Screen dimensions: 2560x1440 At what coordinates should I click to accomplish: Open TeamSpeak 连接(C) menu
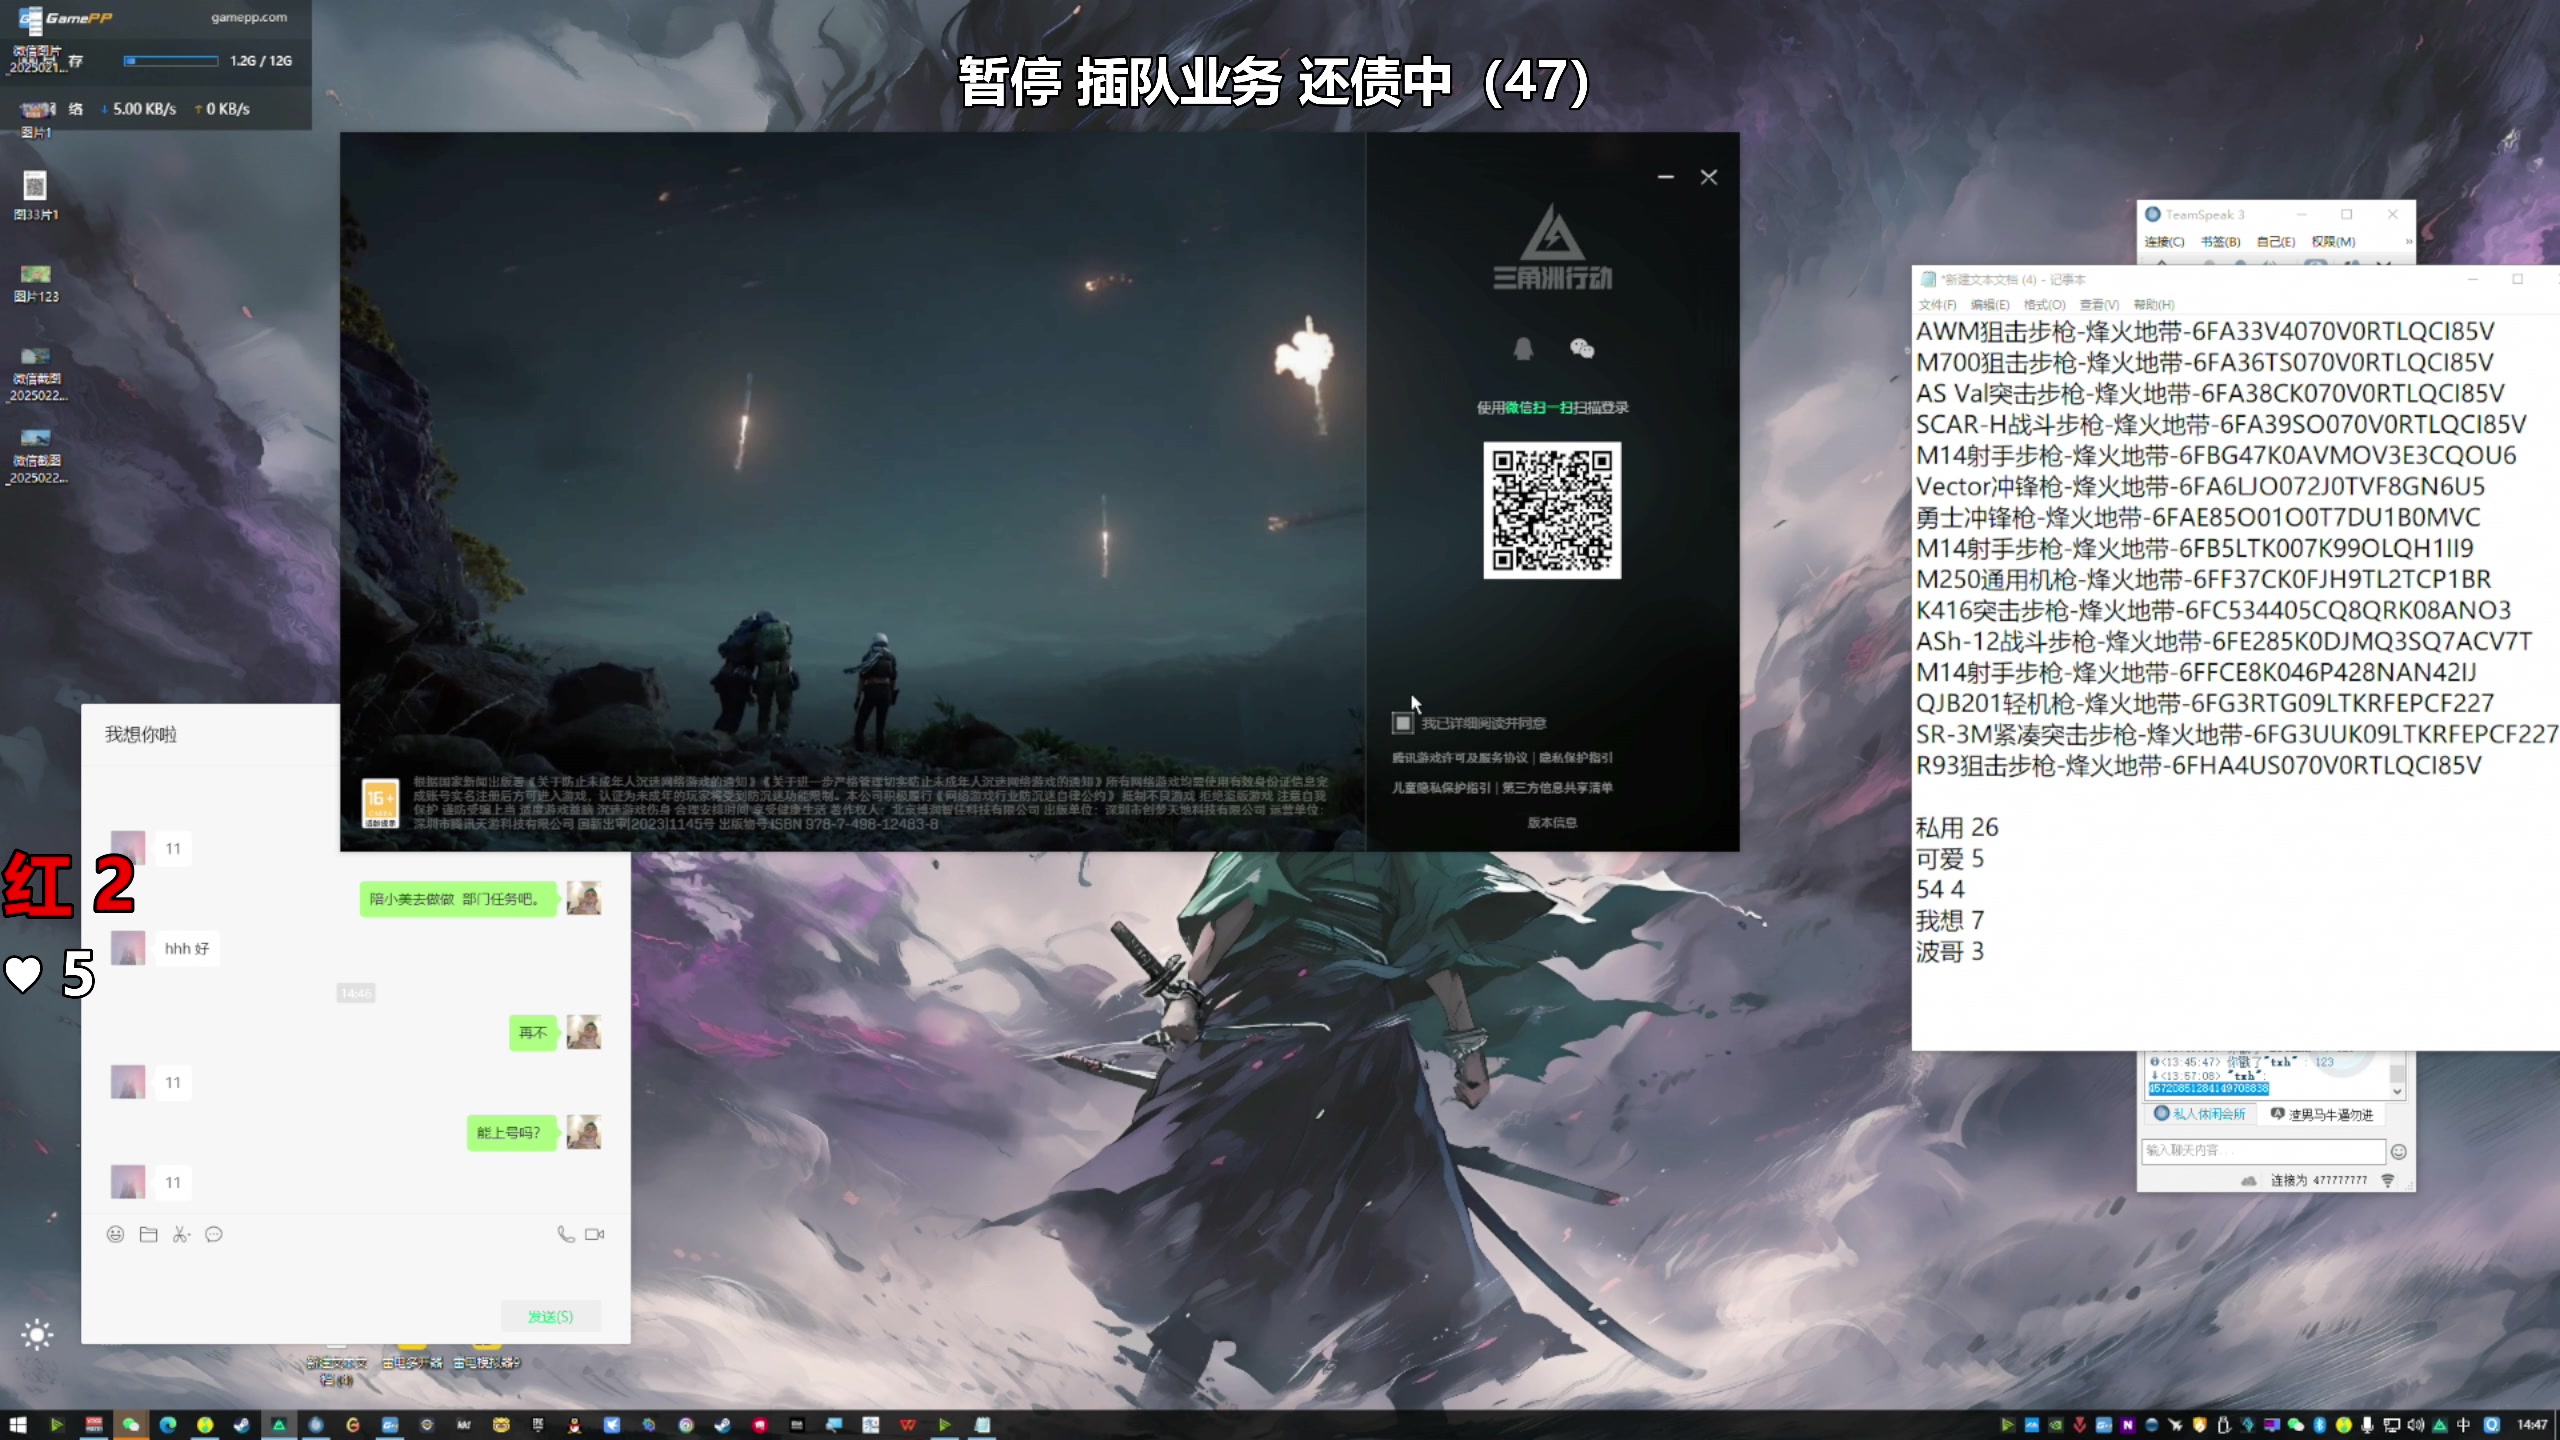(2164, 242)
